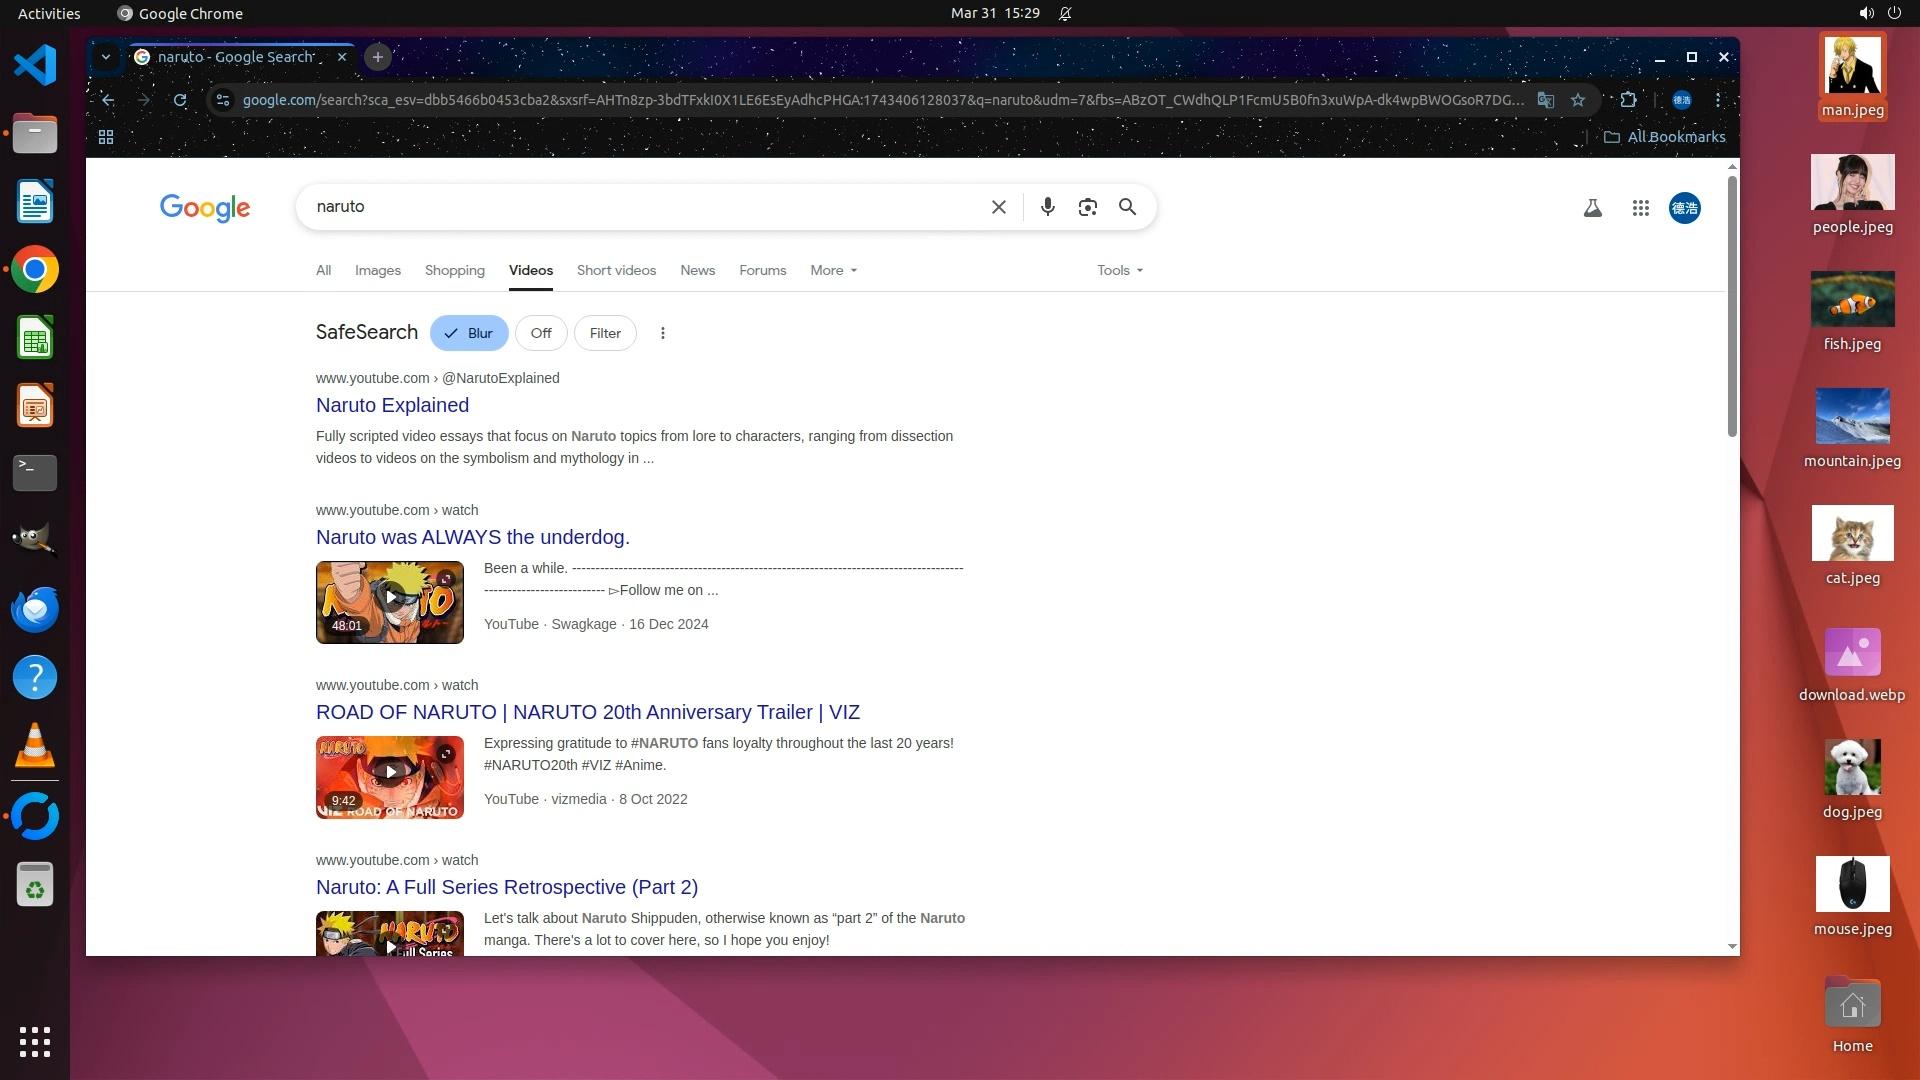Open the Google apps grid
Image resolution: width=1920 pixels, height=1080 pixels.
[1640, 208]
